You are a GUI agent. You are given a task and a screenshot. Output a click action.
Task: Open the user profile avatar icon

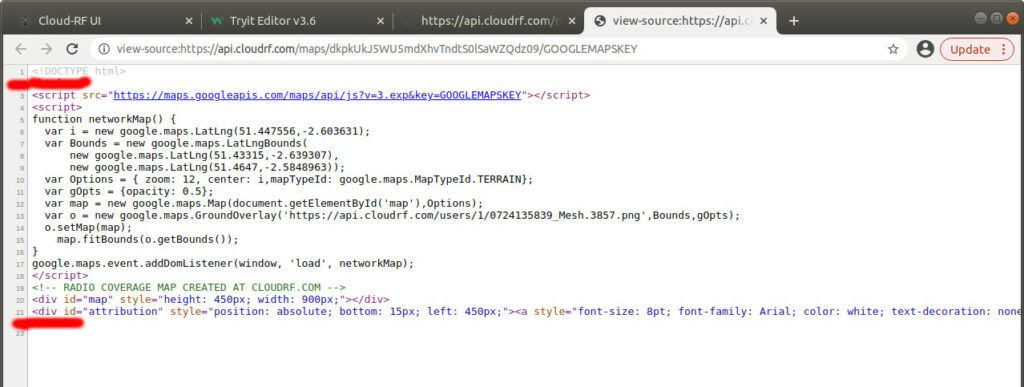pos(925,49)
